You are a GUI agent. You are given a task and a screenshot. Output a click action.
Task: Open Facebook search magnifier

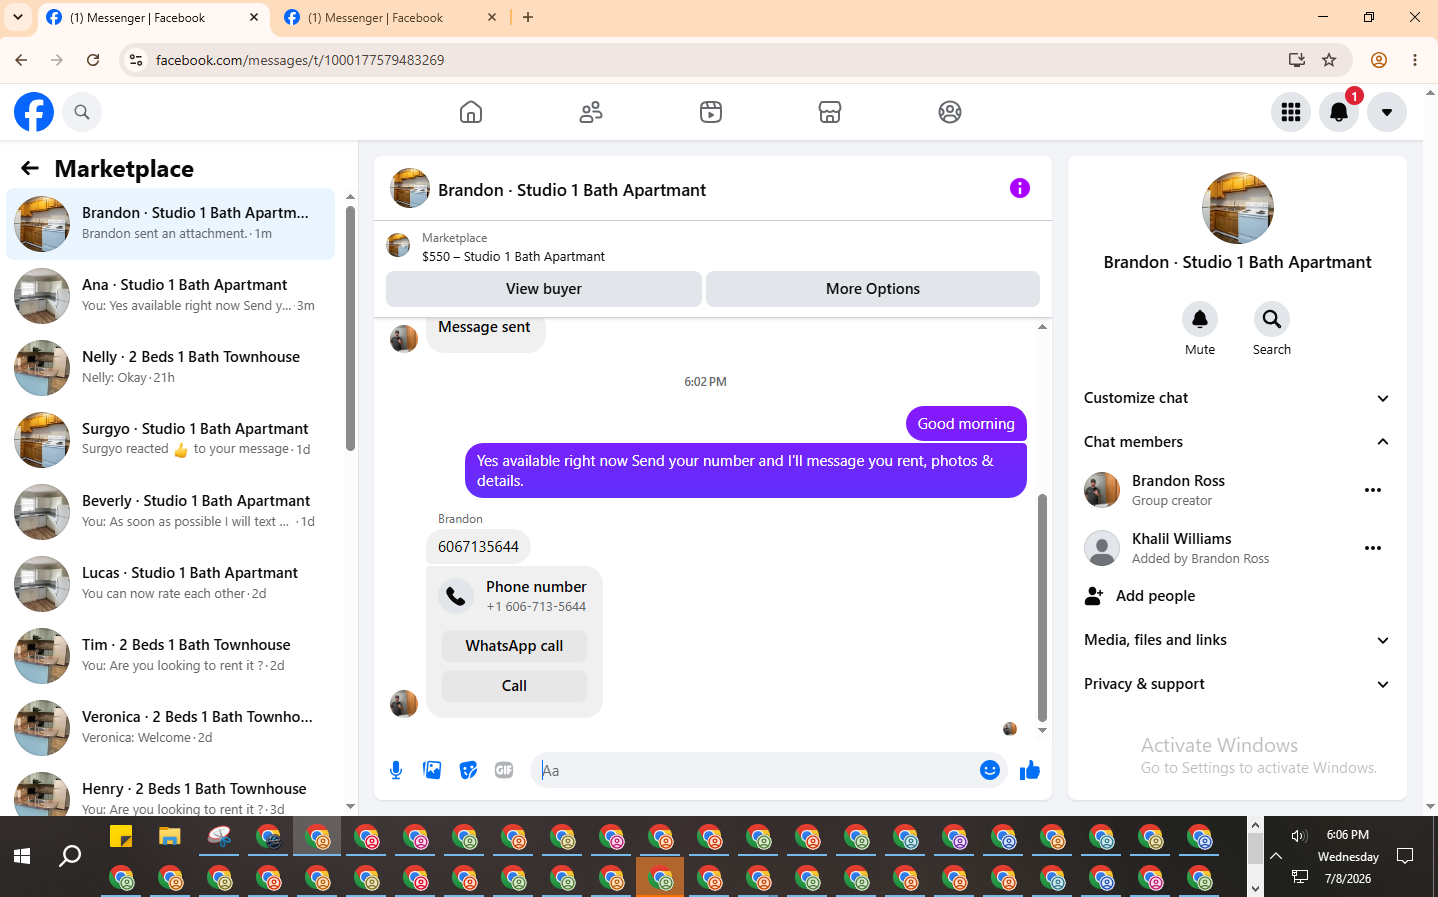click(82, 112)
